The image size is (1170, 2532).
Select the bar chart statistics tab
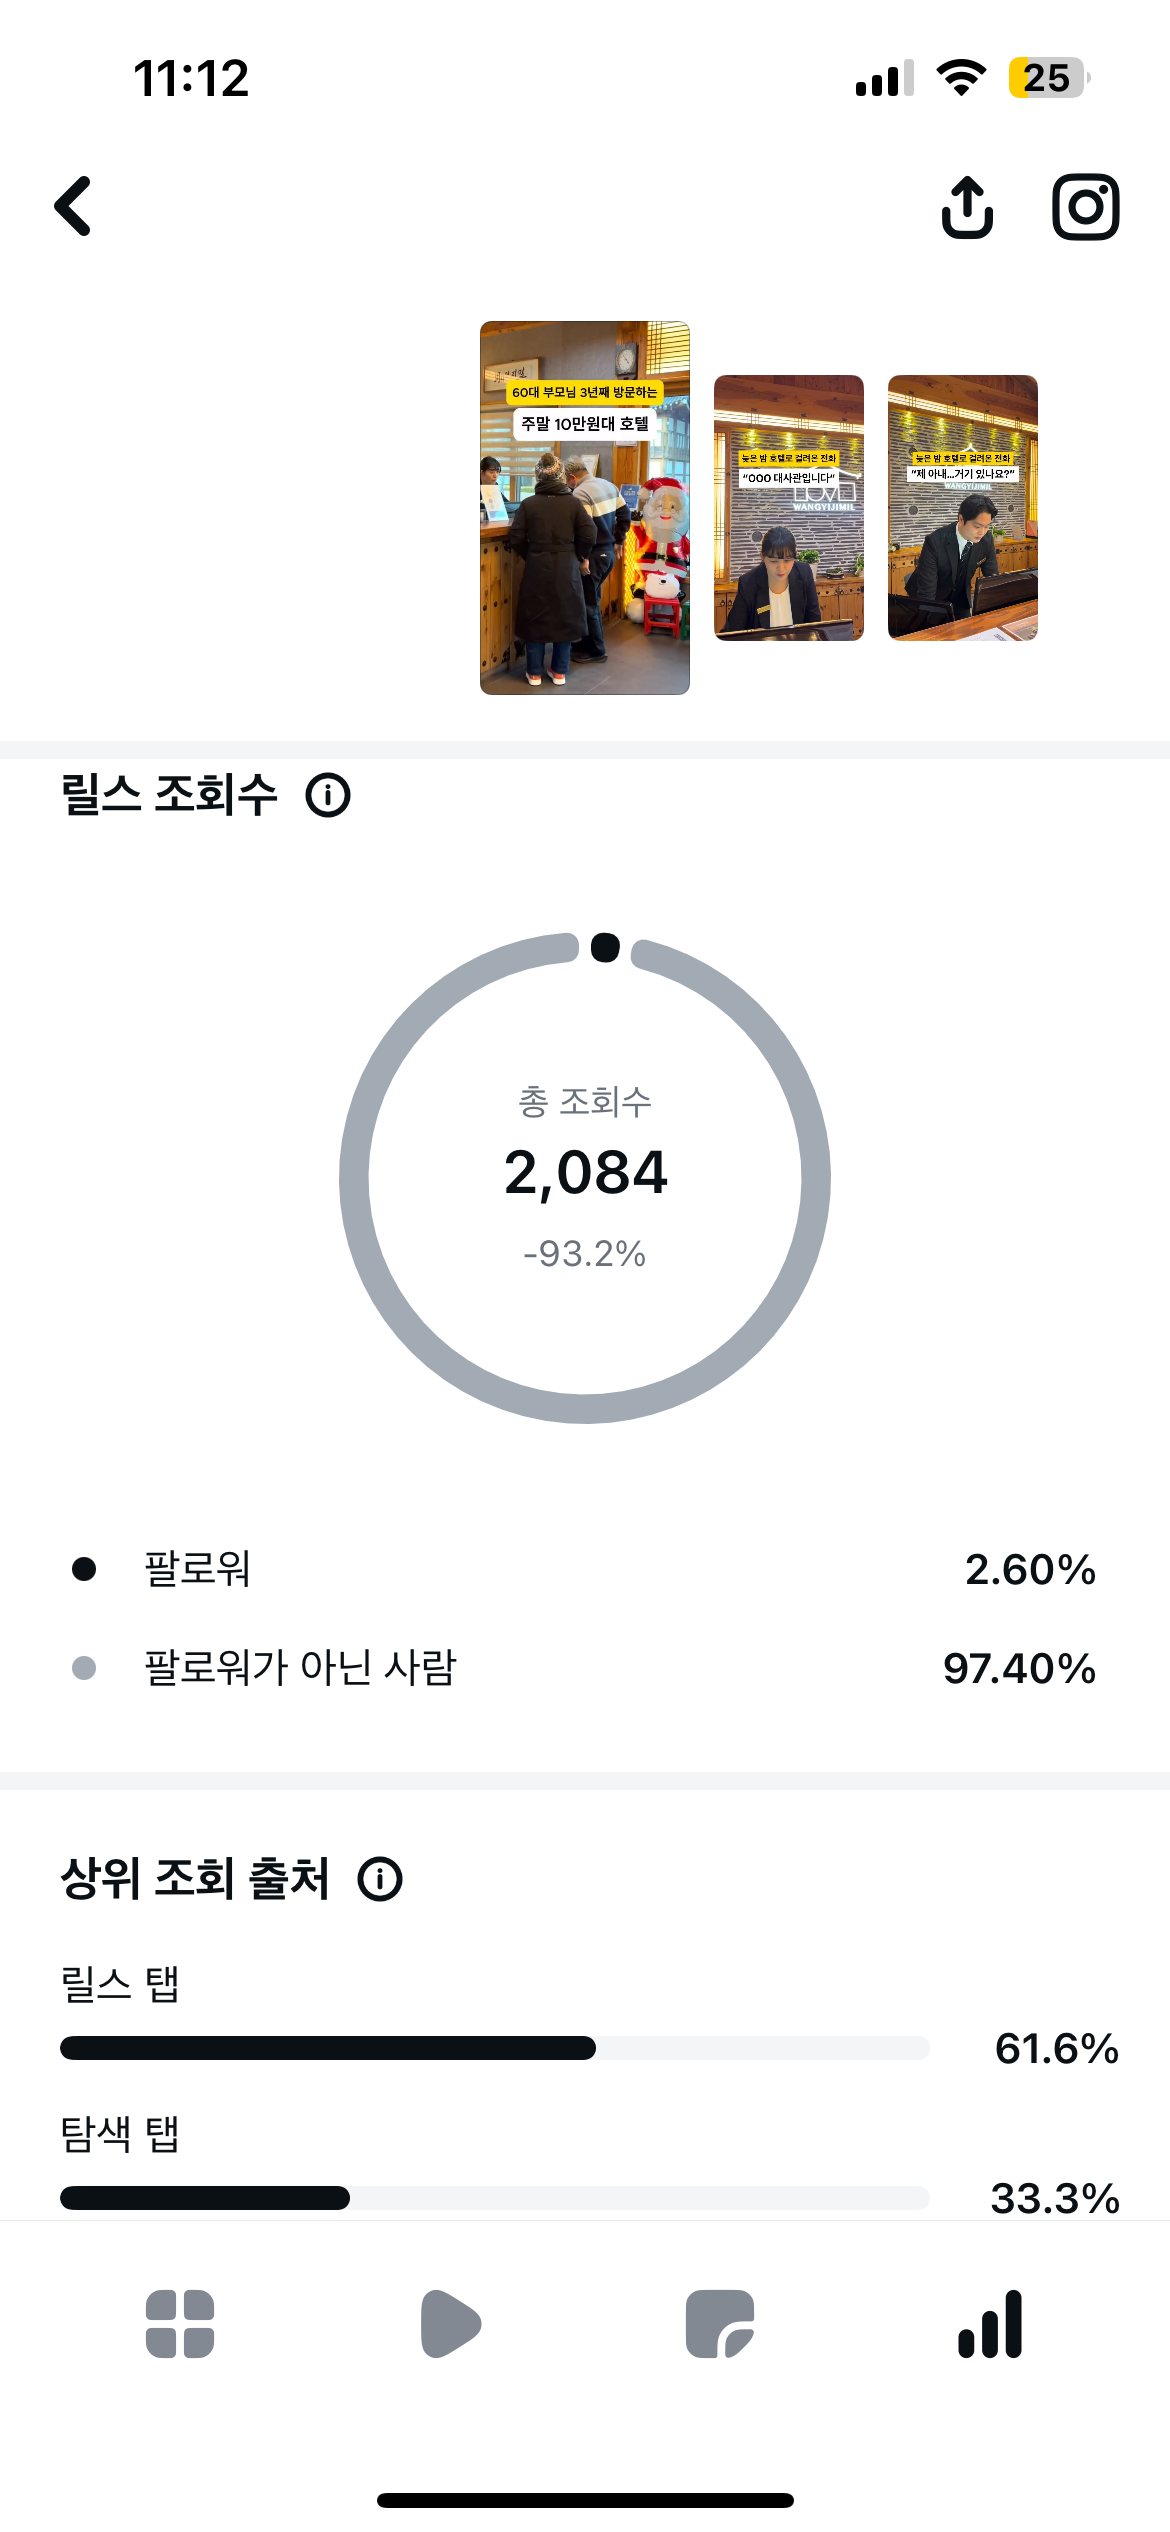coord(990,2323)
